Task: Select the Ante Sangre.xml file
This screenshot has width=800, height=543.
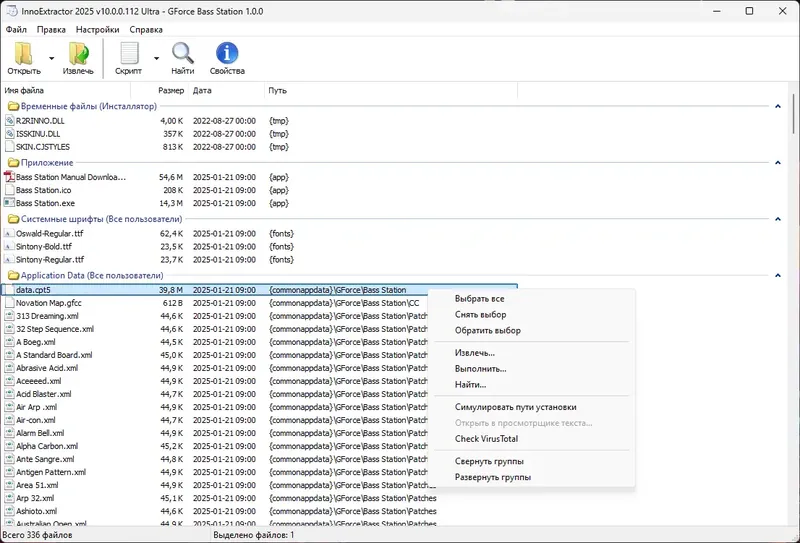Action: pos(45,459)
